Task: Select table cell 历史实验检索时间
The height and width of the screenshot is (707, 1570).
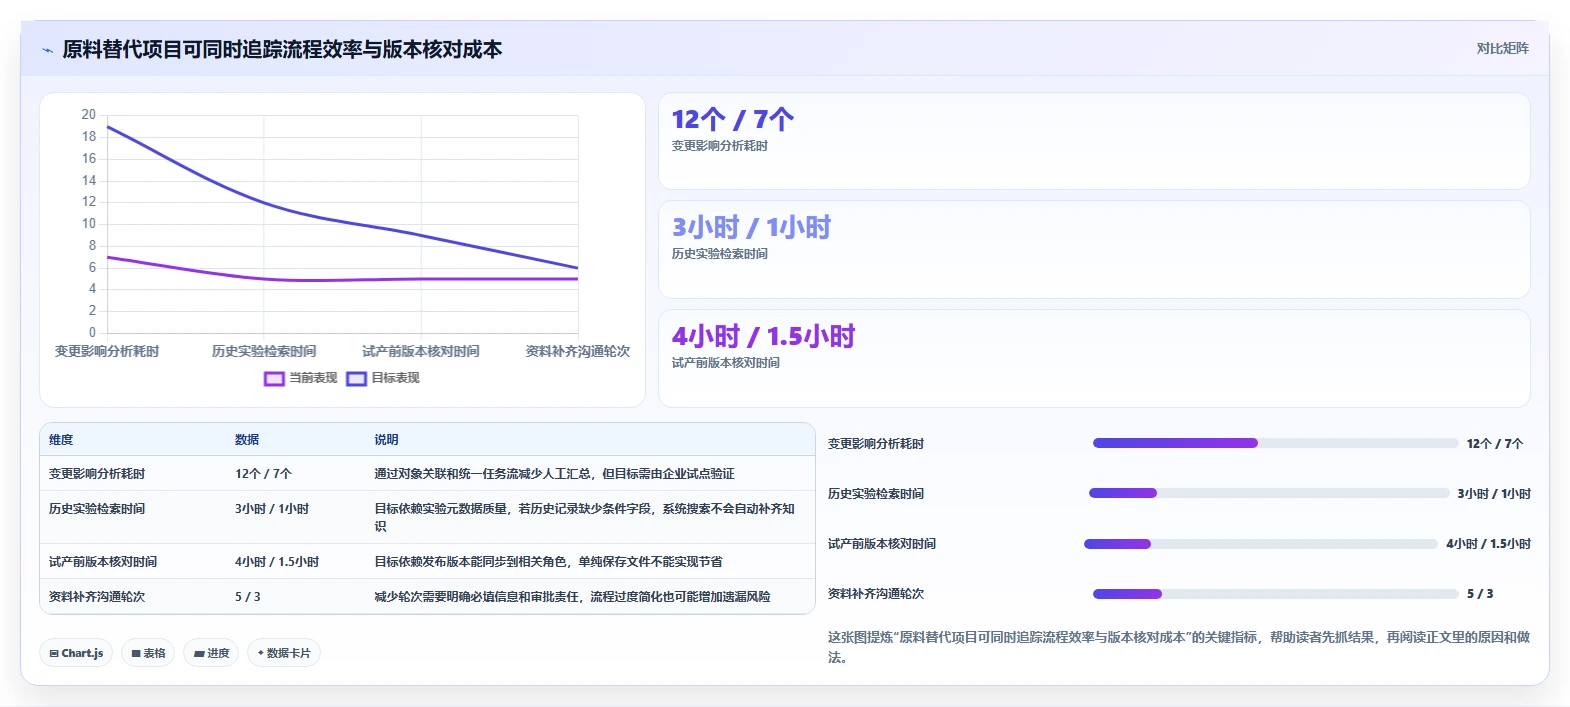Action: (97, 509)
